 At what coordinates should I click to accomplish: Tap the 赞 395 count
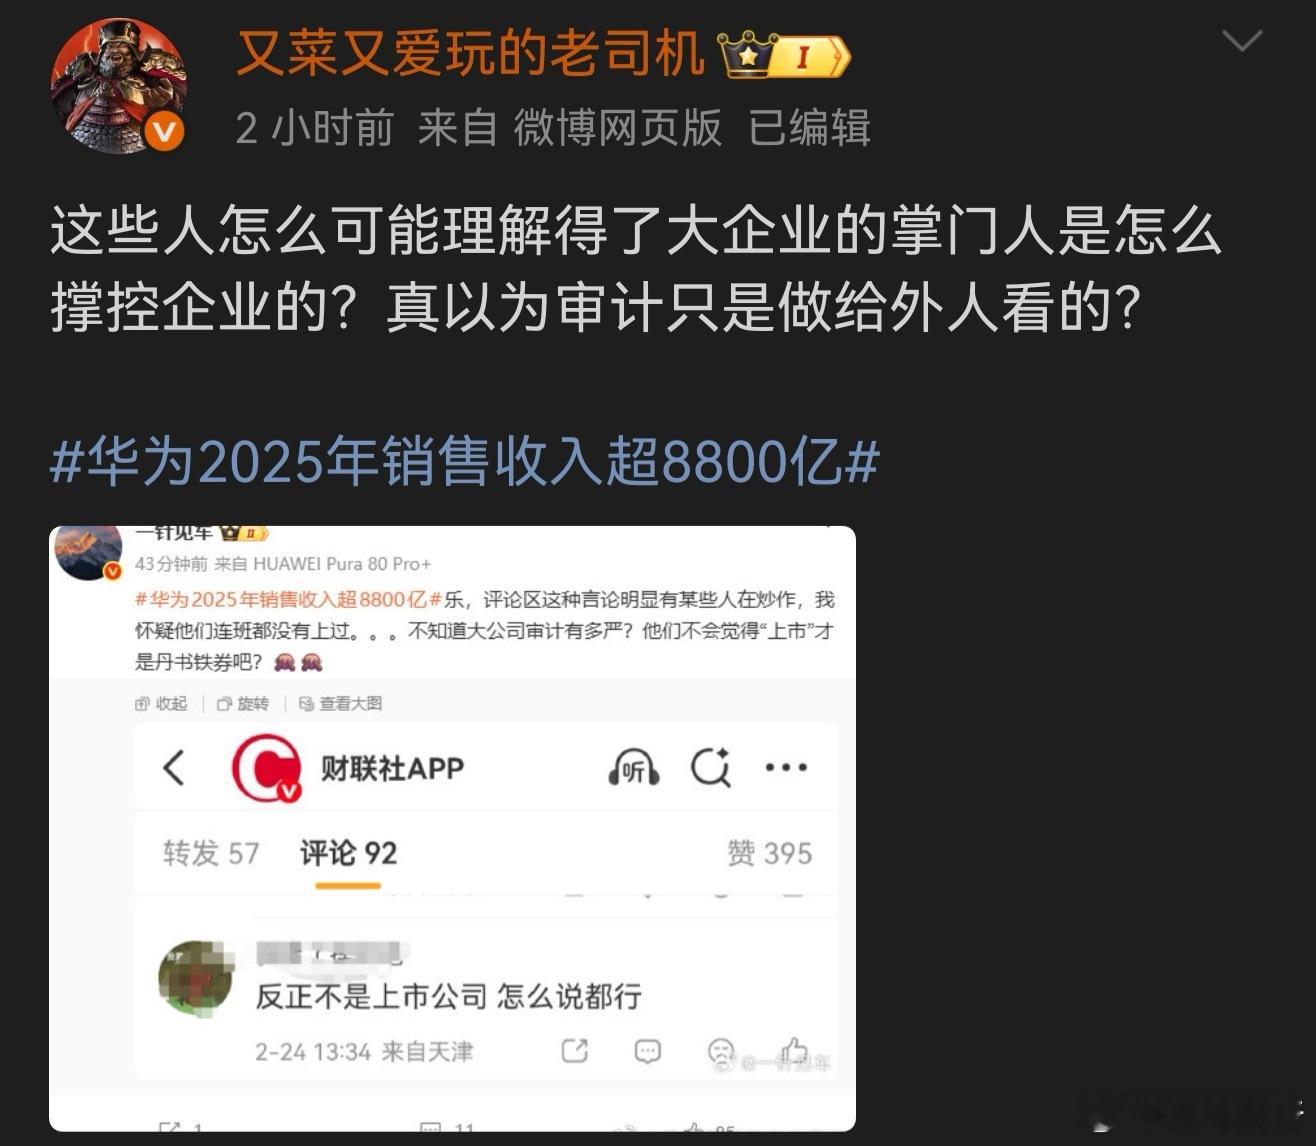click(x=769, y=853)
